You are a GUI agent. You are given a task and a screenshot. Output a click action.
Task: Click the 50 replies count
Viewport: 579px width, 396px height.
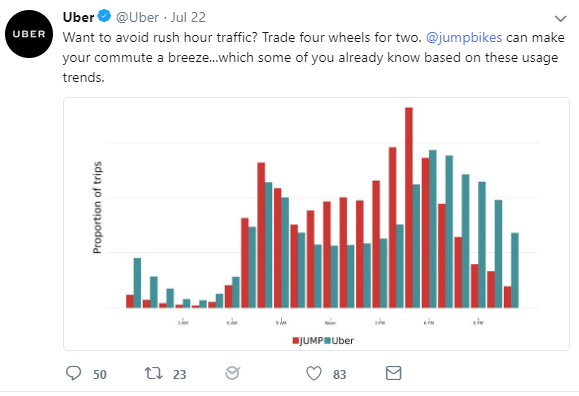[x=100, y=375]
